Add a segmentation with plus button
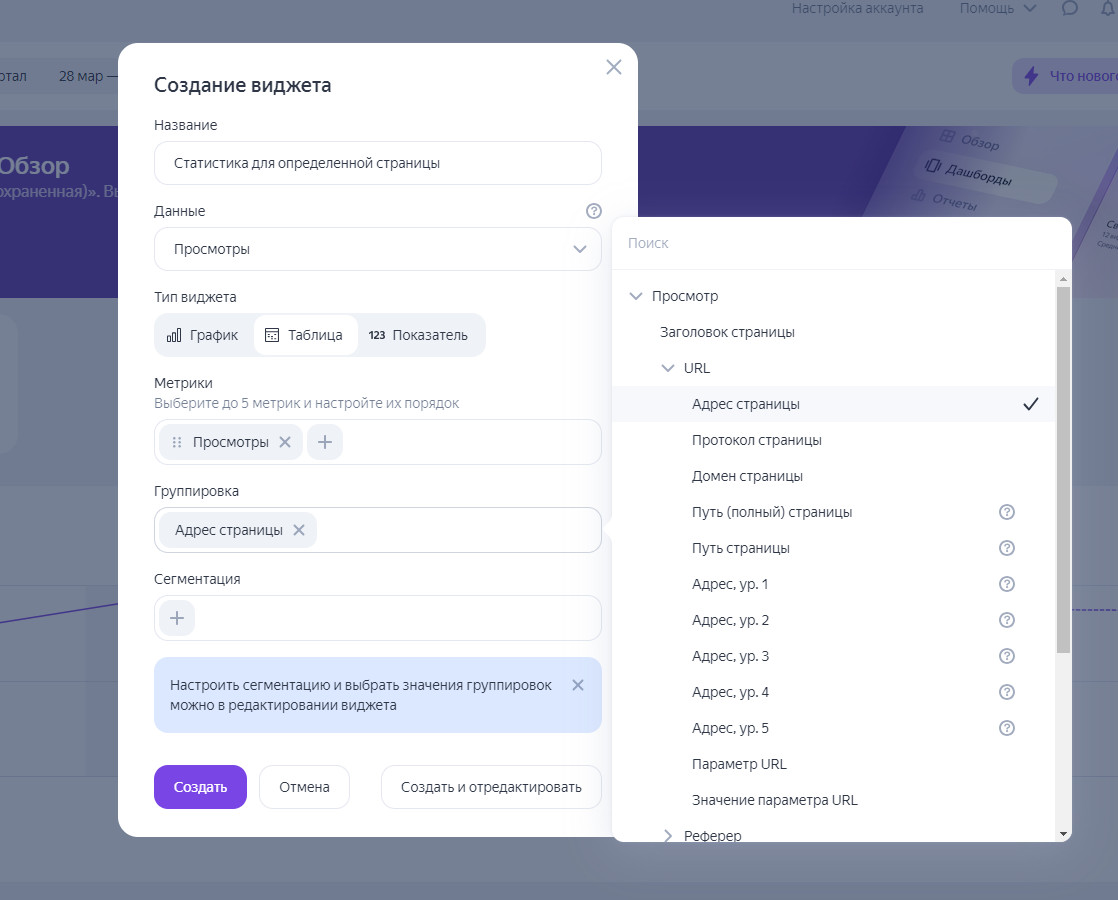Viewport: 1118px width, 900px height. pyautogui.click(x=177, y=618)
